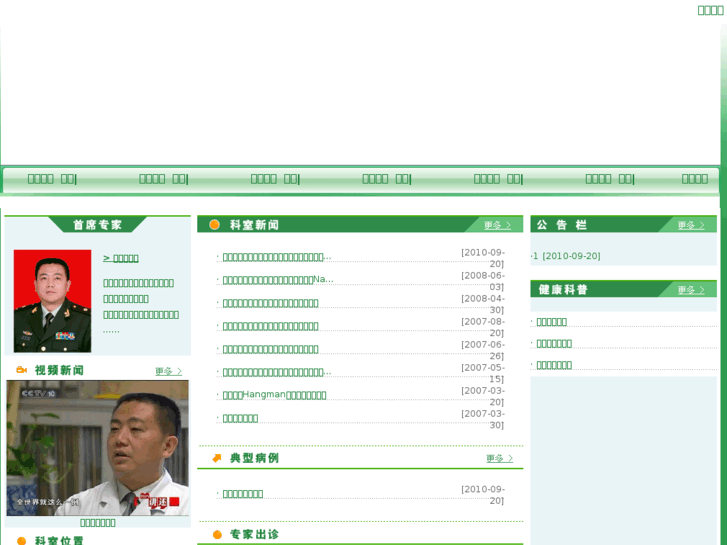Click the link at the page's top-right corner
Viewport: 727px width, 545px height.
pos(710,10)
